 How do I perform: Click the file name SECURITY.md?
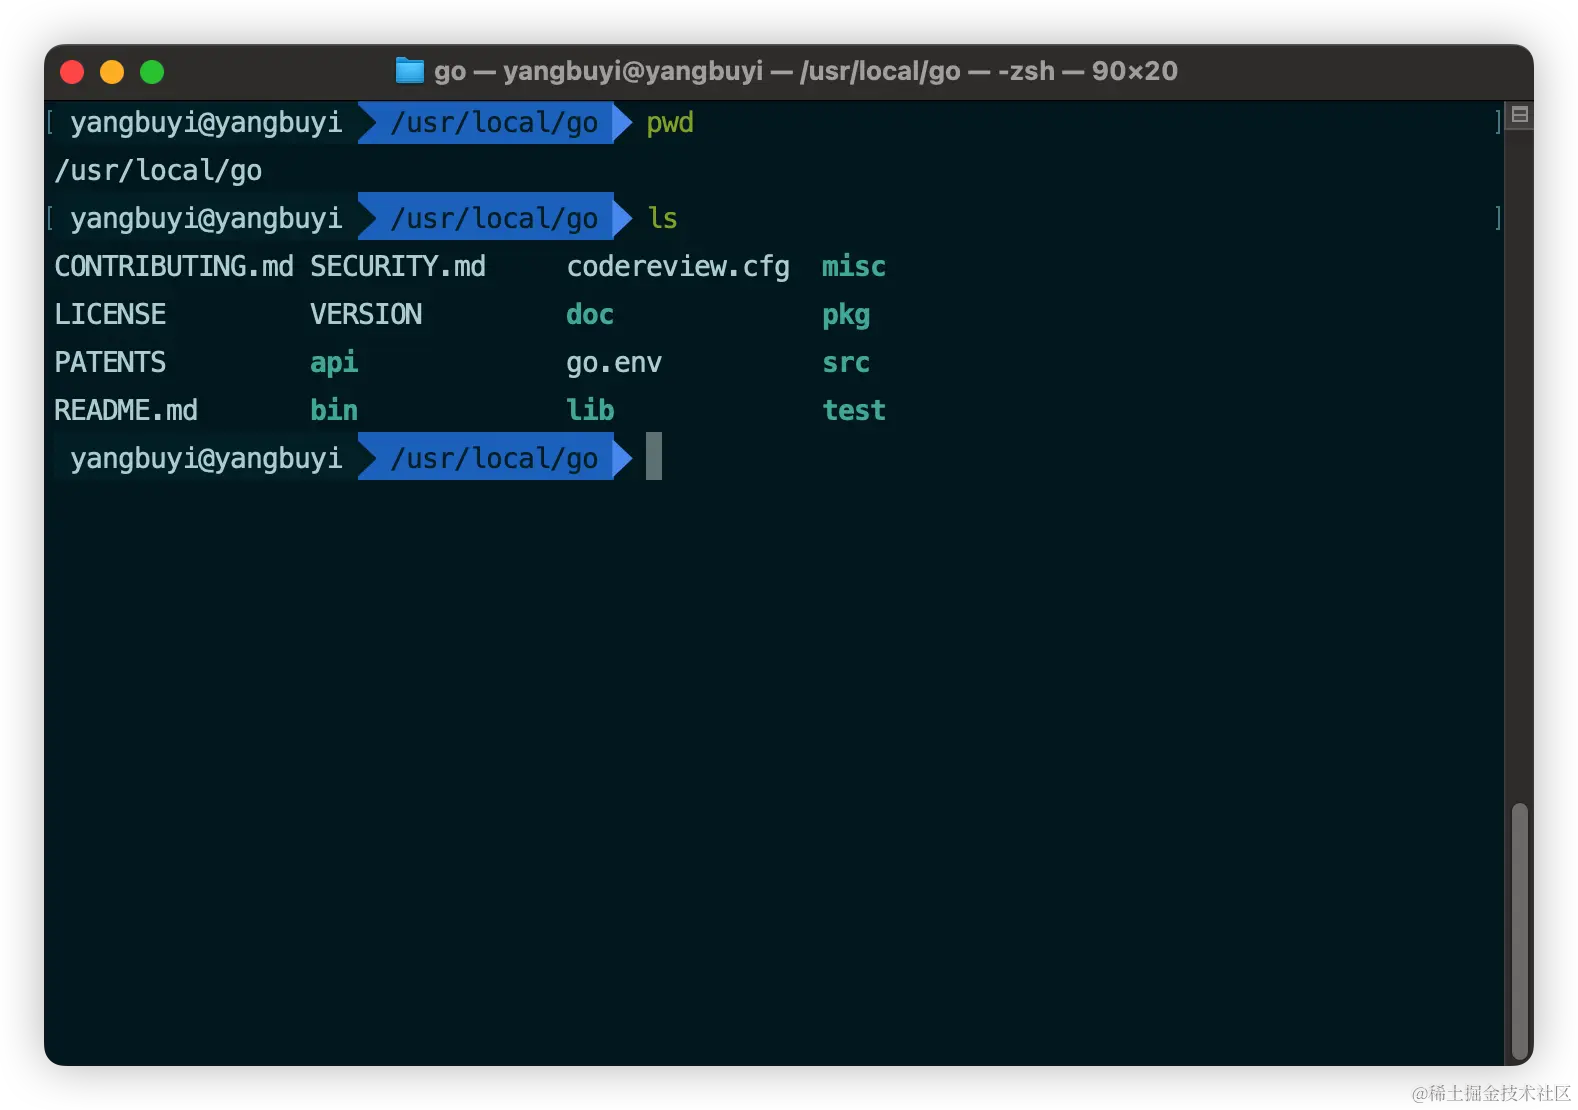pyautogui.click(x=398, y=267)
